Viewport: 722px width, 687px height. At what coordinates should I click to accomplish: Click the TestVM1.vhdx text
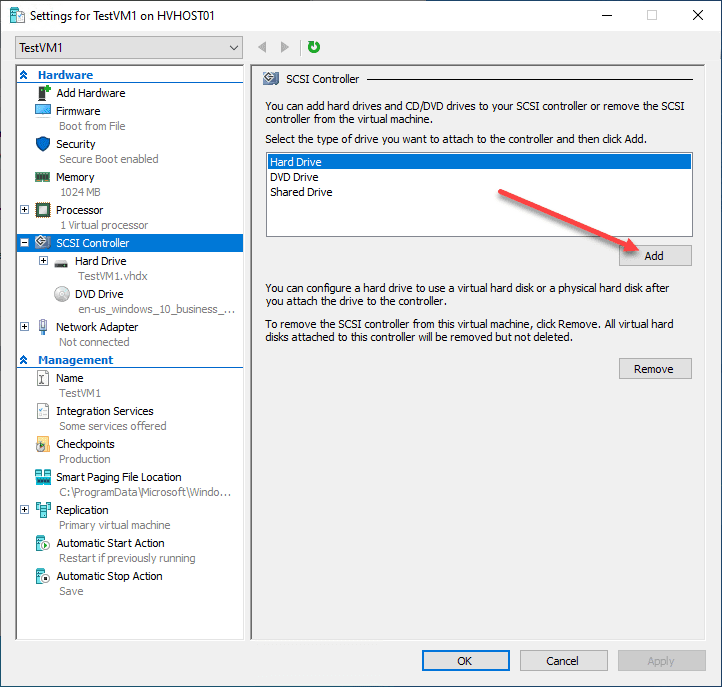tap(113, 276)
